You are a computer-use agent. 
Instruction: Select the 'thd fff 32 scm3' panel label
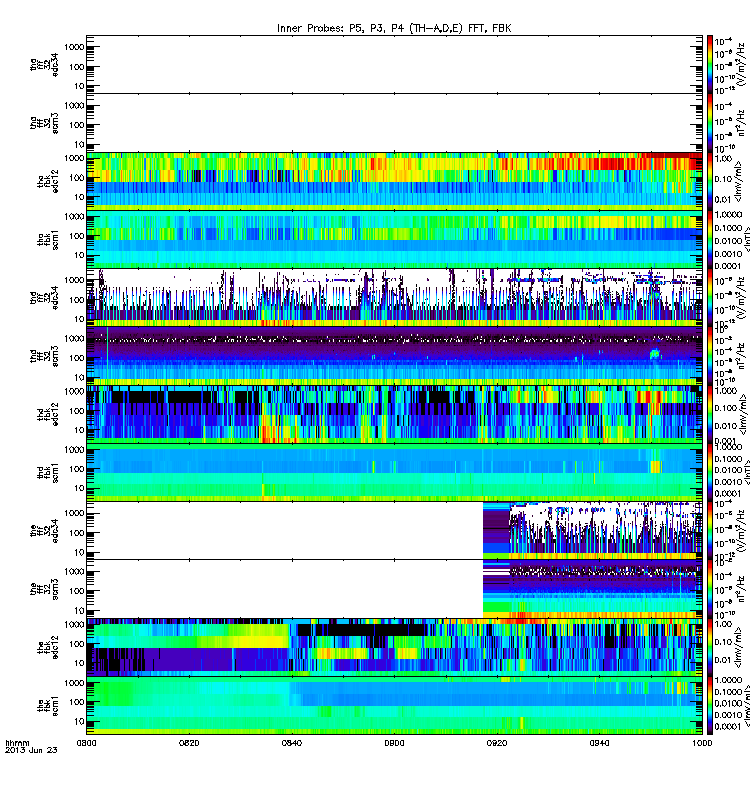[44, 356]
